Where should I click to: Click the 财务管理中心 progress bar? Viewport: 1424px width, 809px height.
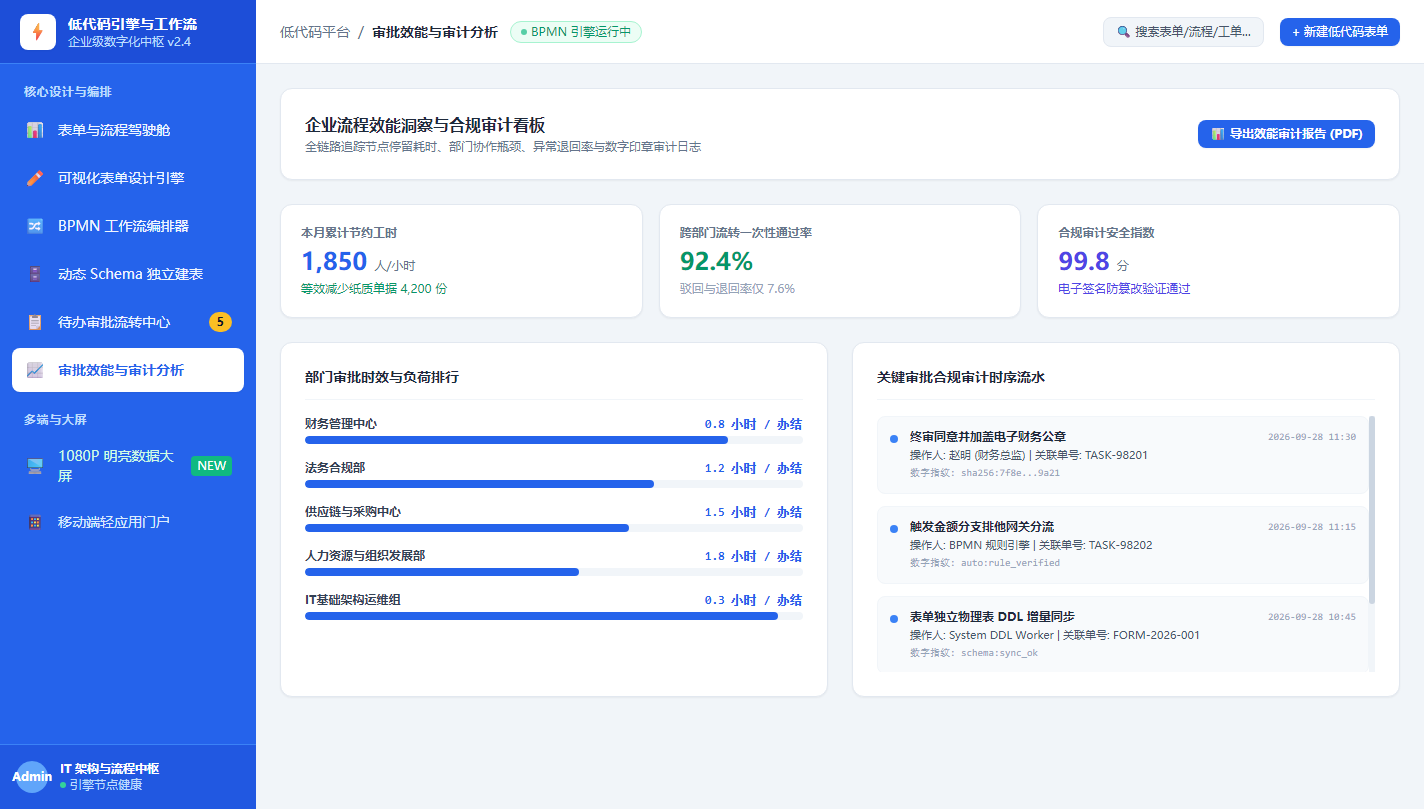point(554,440)
